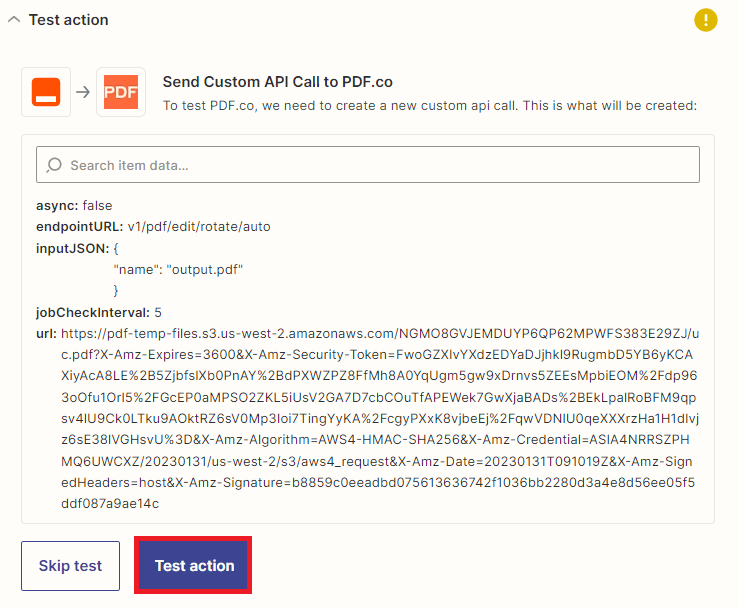
Task: Click the "name": "output.pdf" JSON line
Action: coord(180,269)
